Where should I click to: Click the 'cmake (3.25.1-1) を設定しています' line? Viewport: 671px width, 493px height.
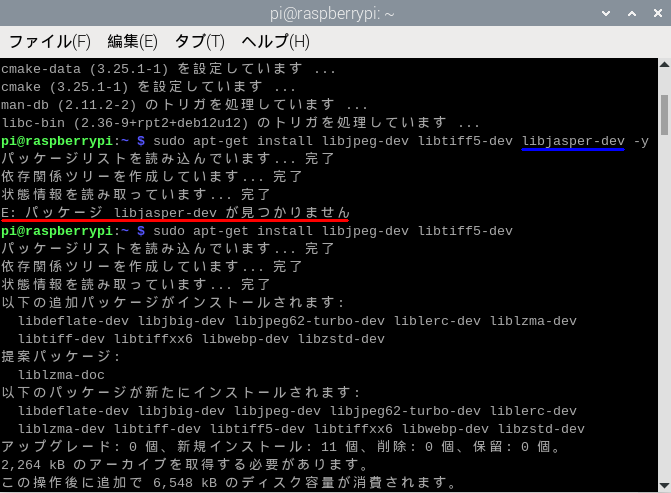(x=148, y=87)
